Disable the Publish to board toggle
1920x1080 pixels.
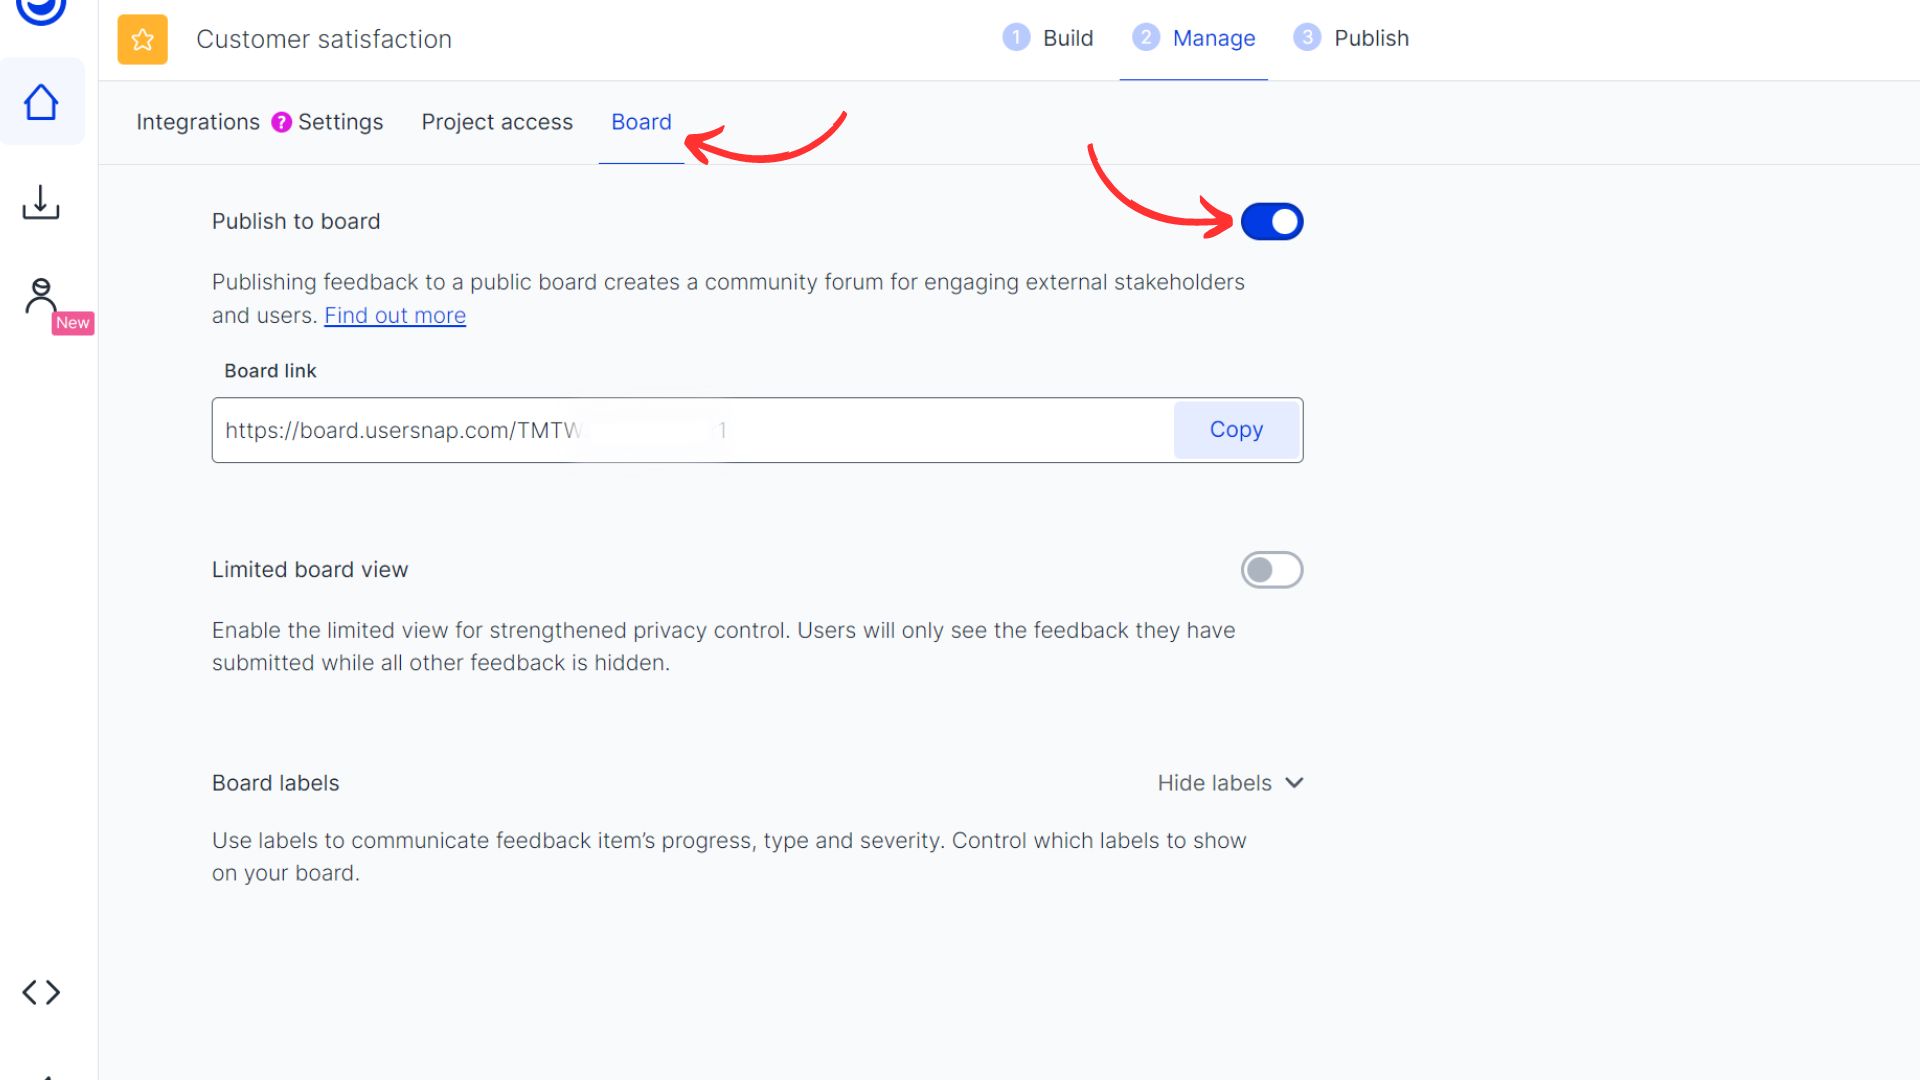point(1271,221)
